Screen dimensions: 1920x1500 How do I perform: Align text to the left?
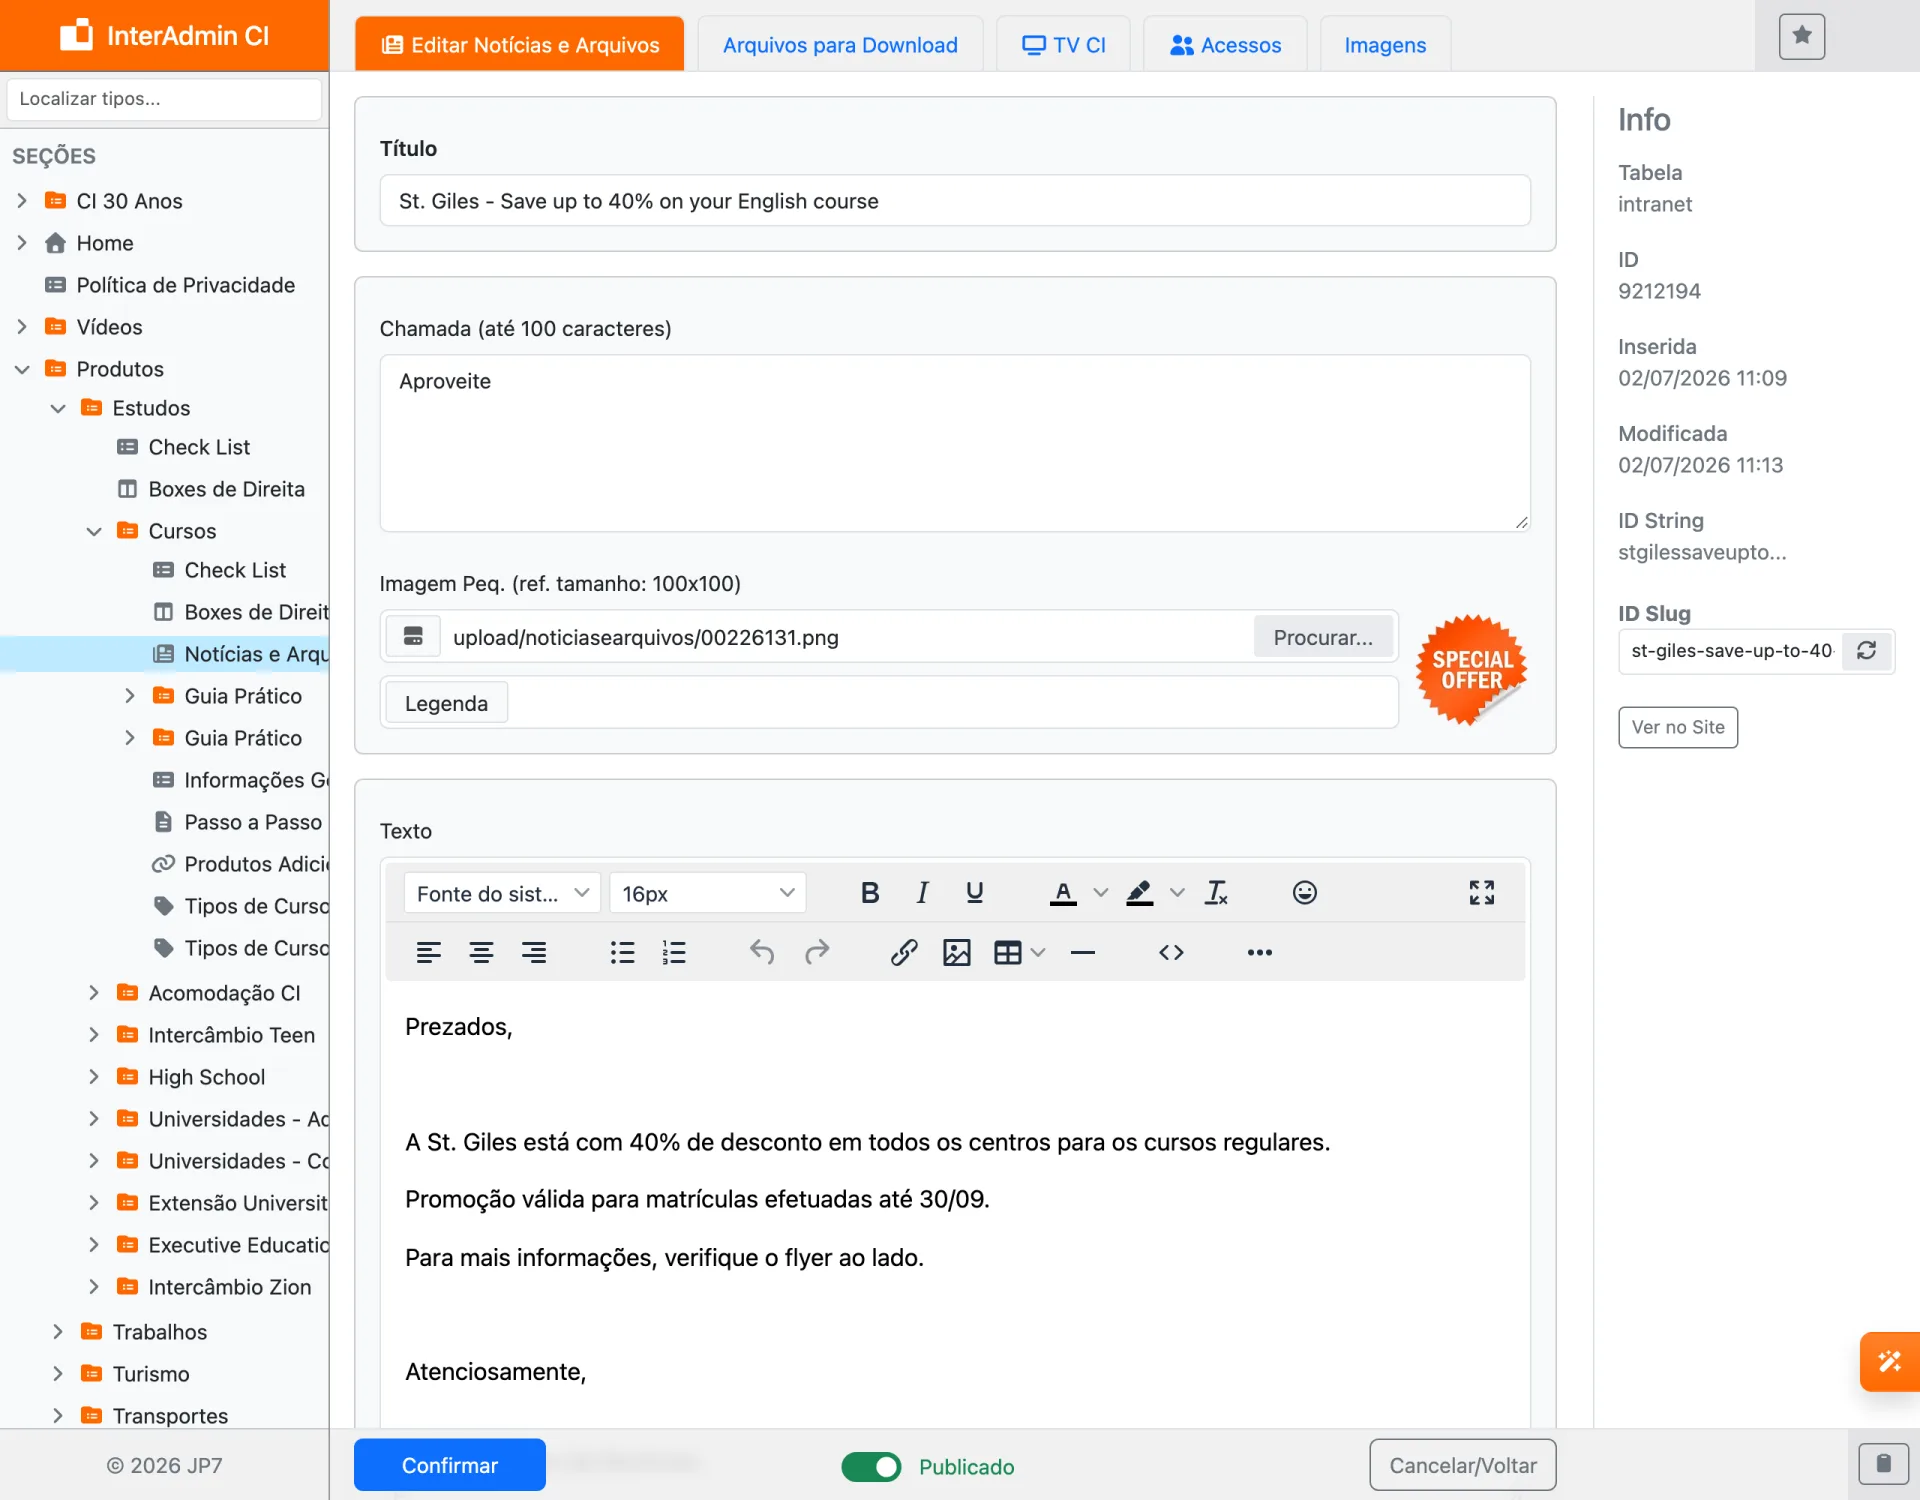point(428,953)
